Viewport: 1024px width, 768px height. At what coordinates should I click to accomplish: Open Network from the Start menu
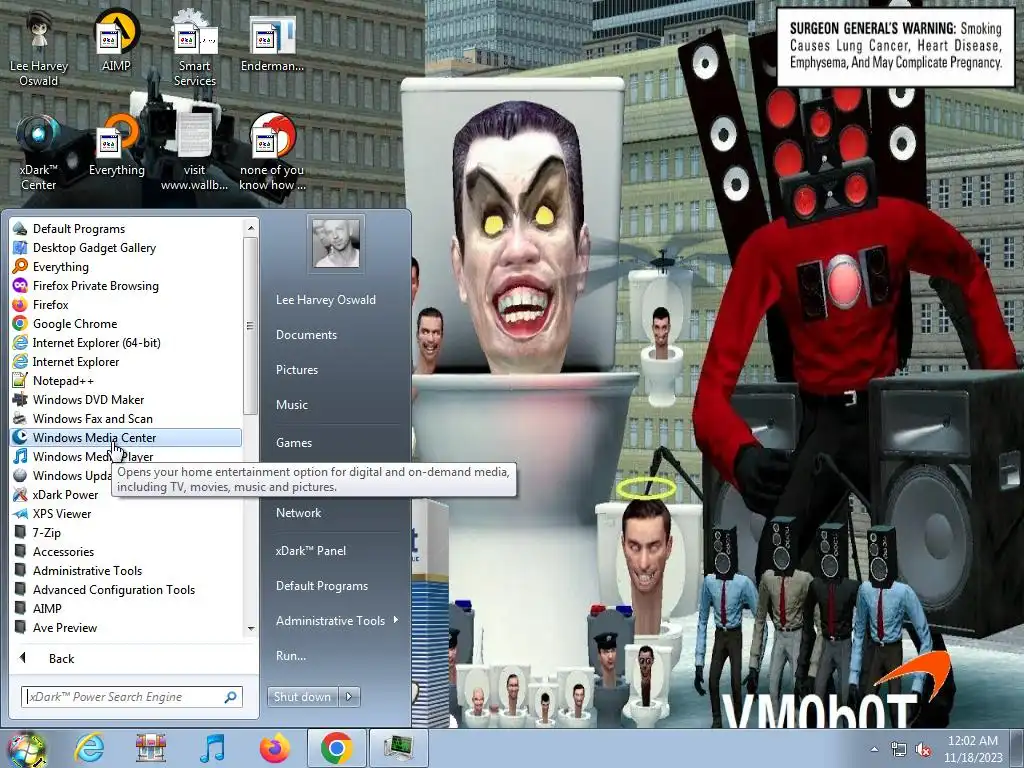point(298,513)
